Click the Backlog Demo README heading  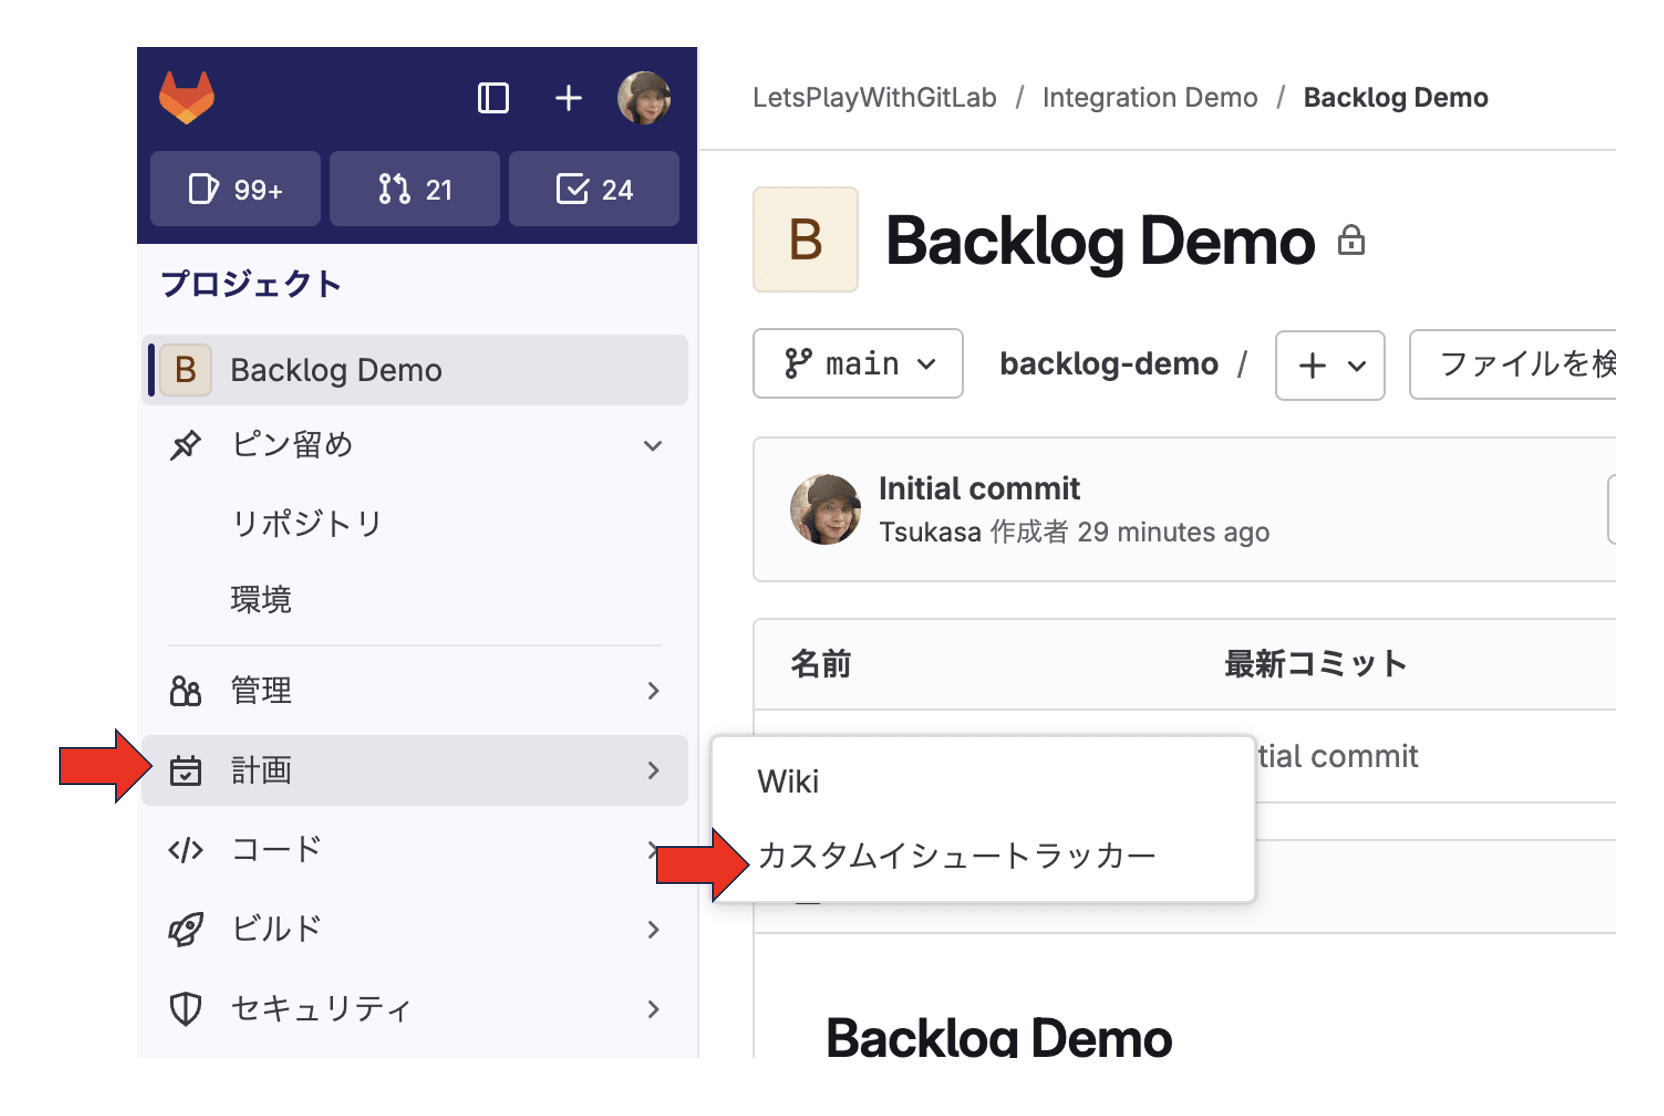pyautogui.click(x=999, y=1036)
